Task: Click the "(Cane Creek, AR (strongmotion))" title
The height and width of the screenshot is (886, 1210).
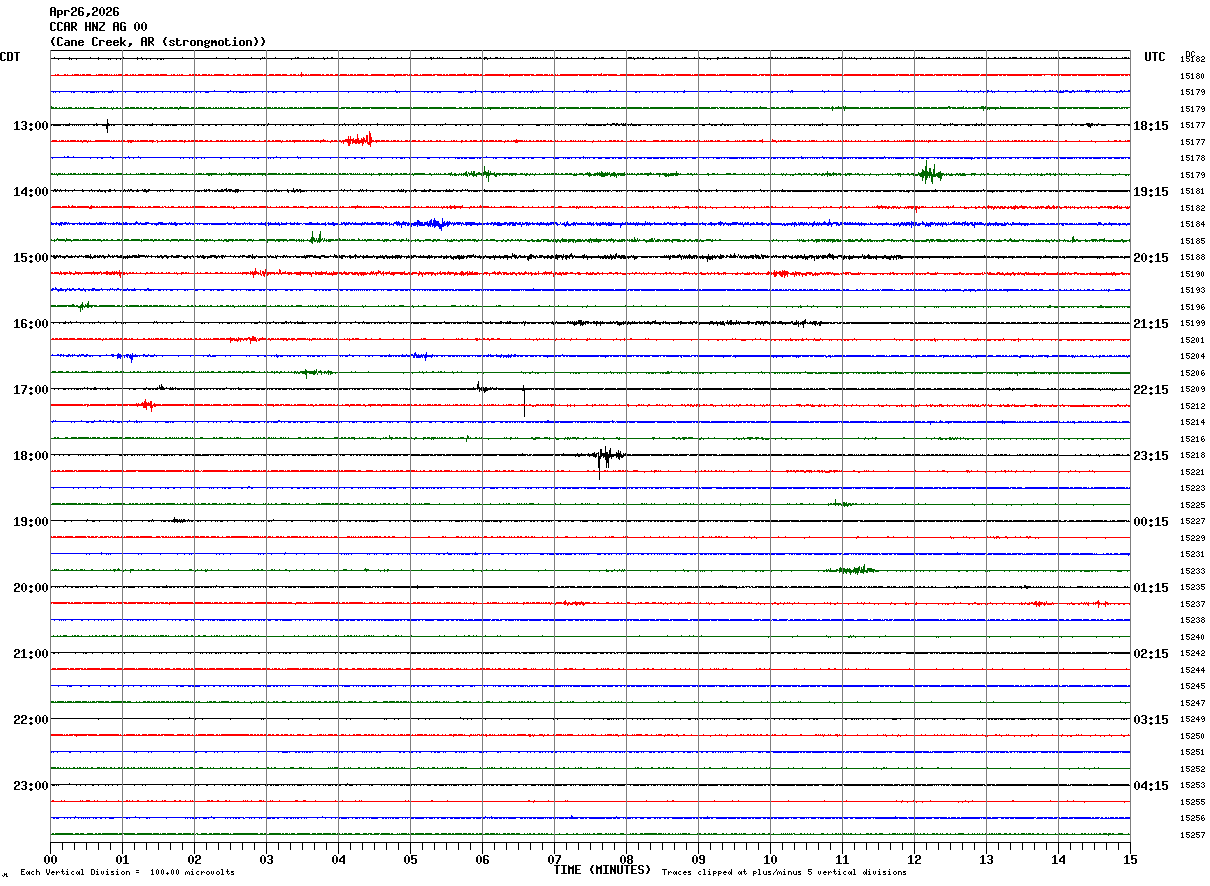Action: pos(158,42)
